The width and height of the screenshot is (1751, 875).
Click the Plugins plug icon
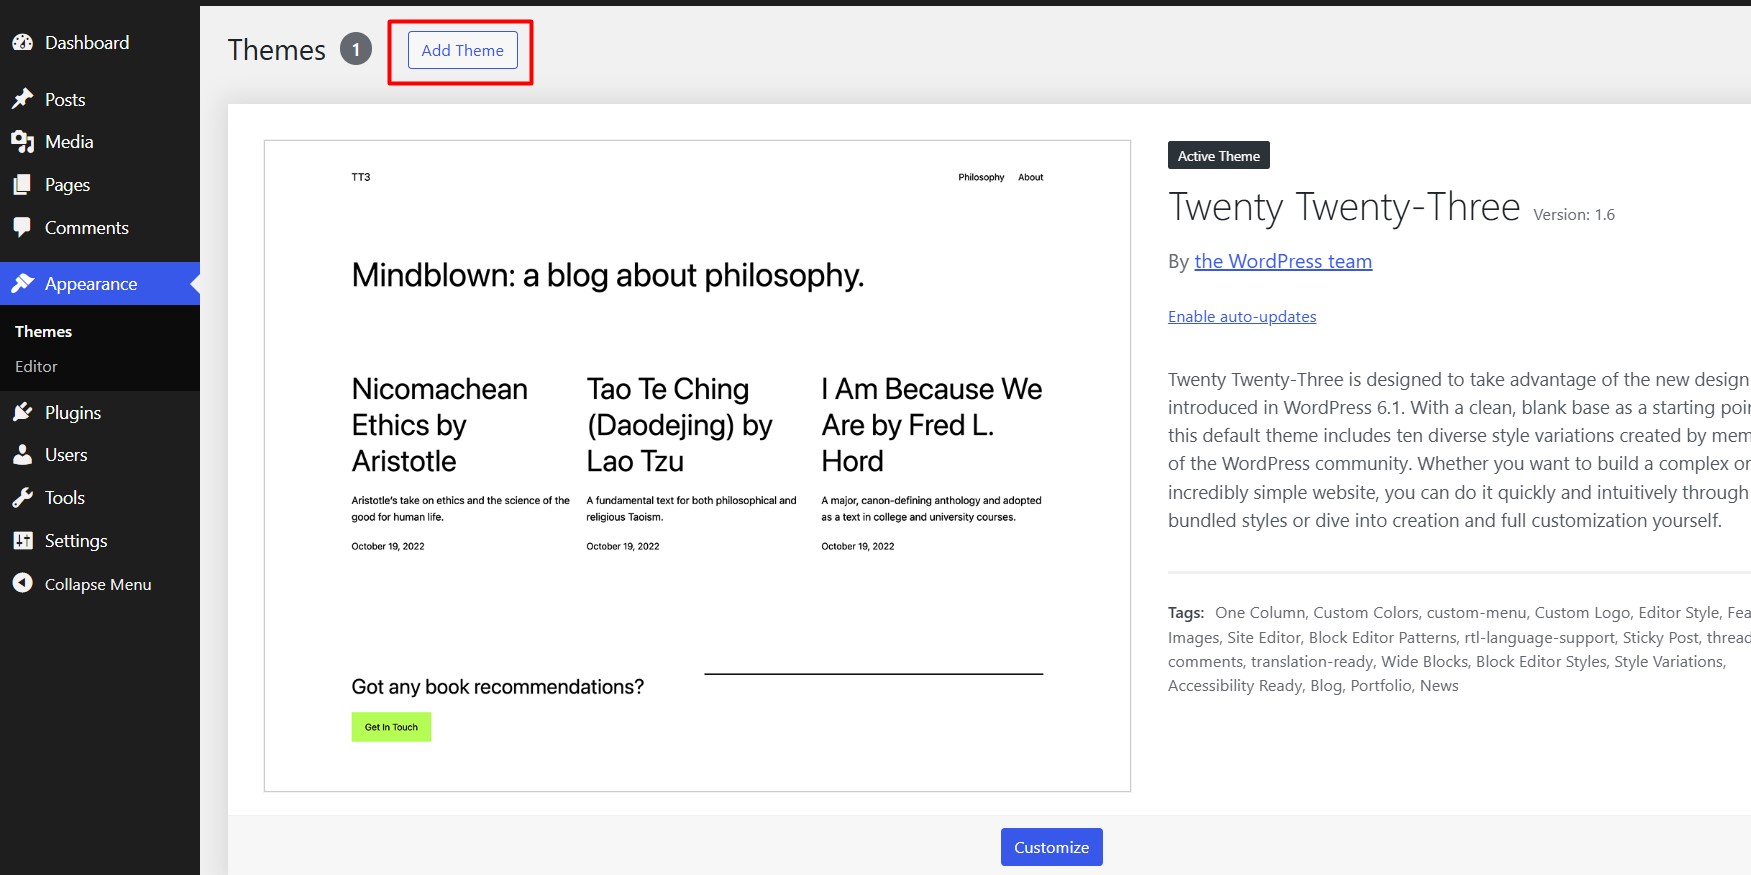coord(22,412)
